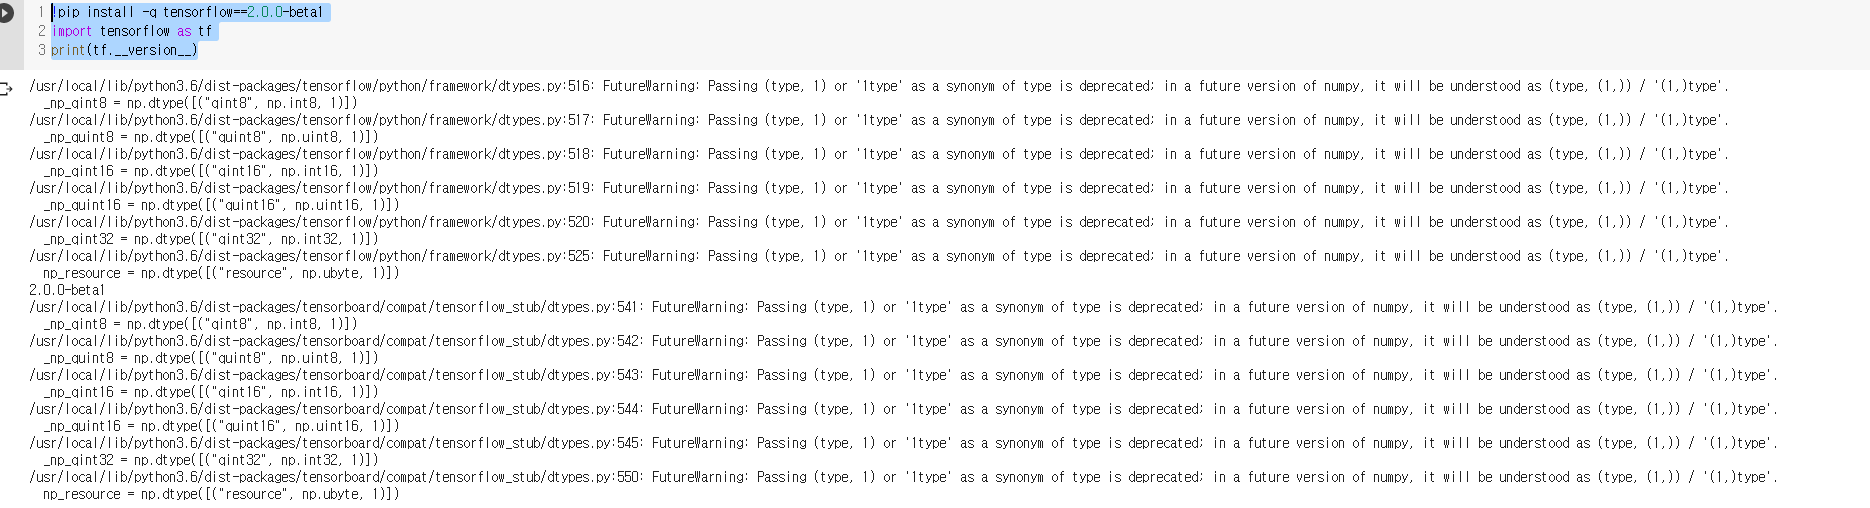
Task: Click the 'import tensorflow as tf' code line
Action: [132, 31]
